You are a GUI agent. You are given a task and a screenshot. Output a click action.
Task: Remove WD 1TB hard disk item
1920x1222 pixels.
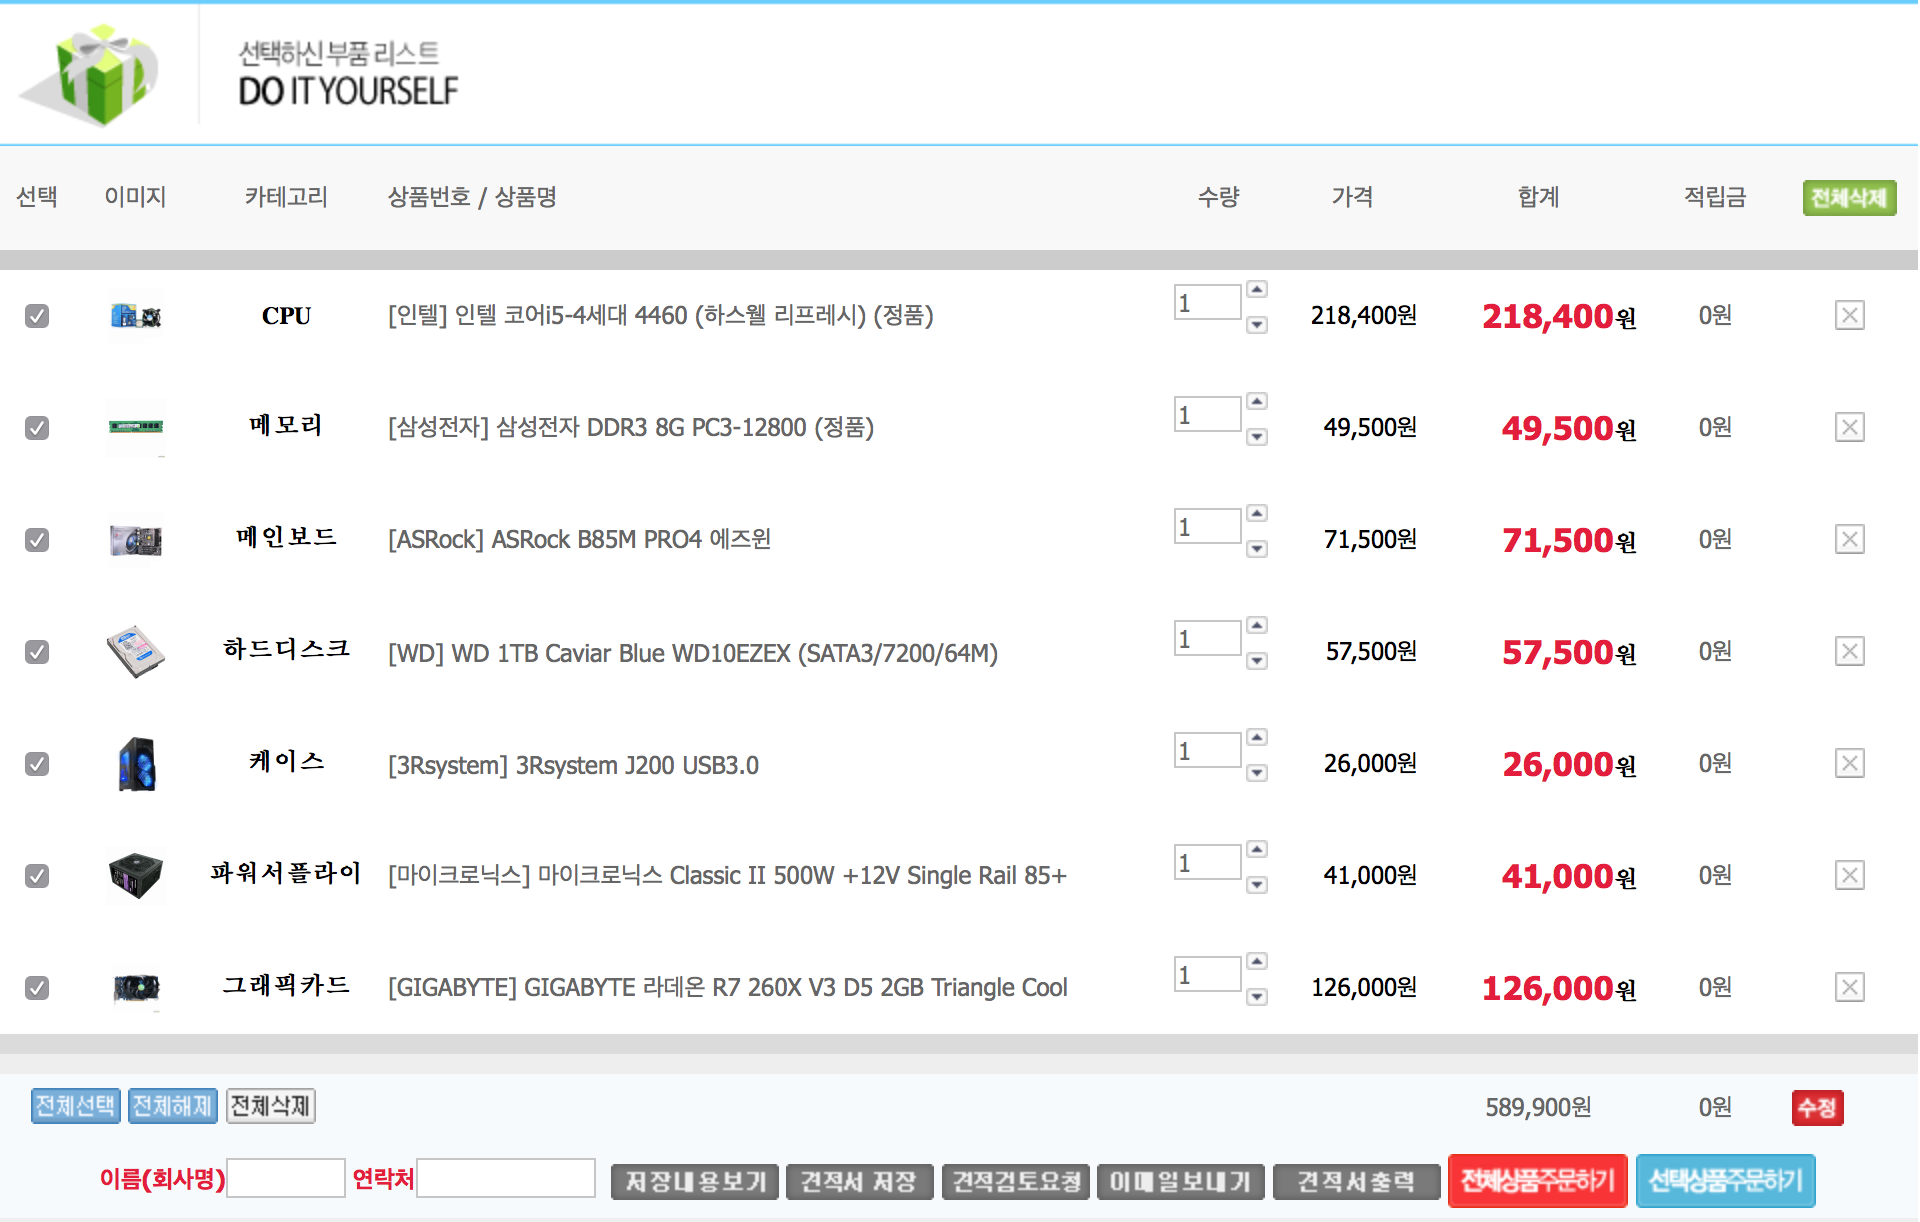[1849, 652]
